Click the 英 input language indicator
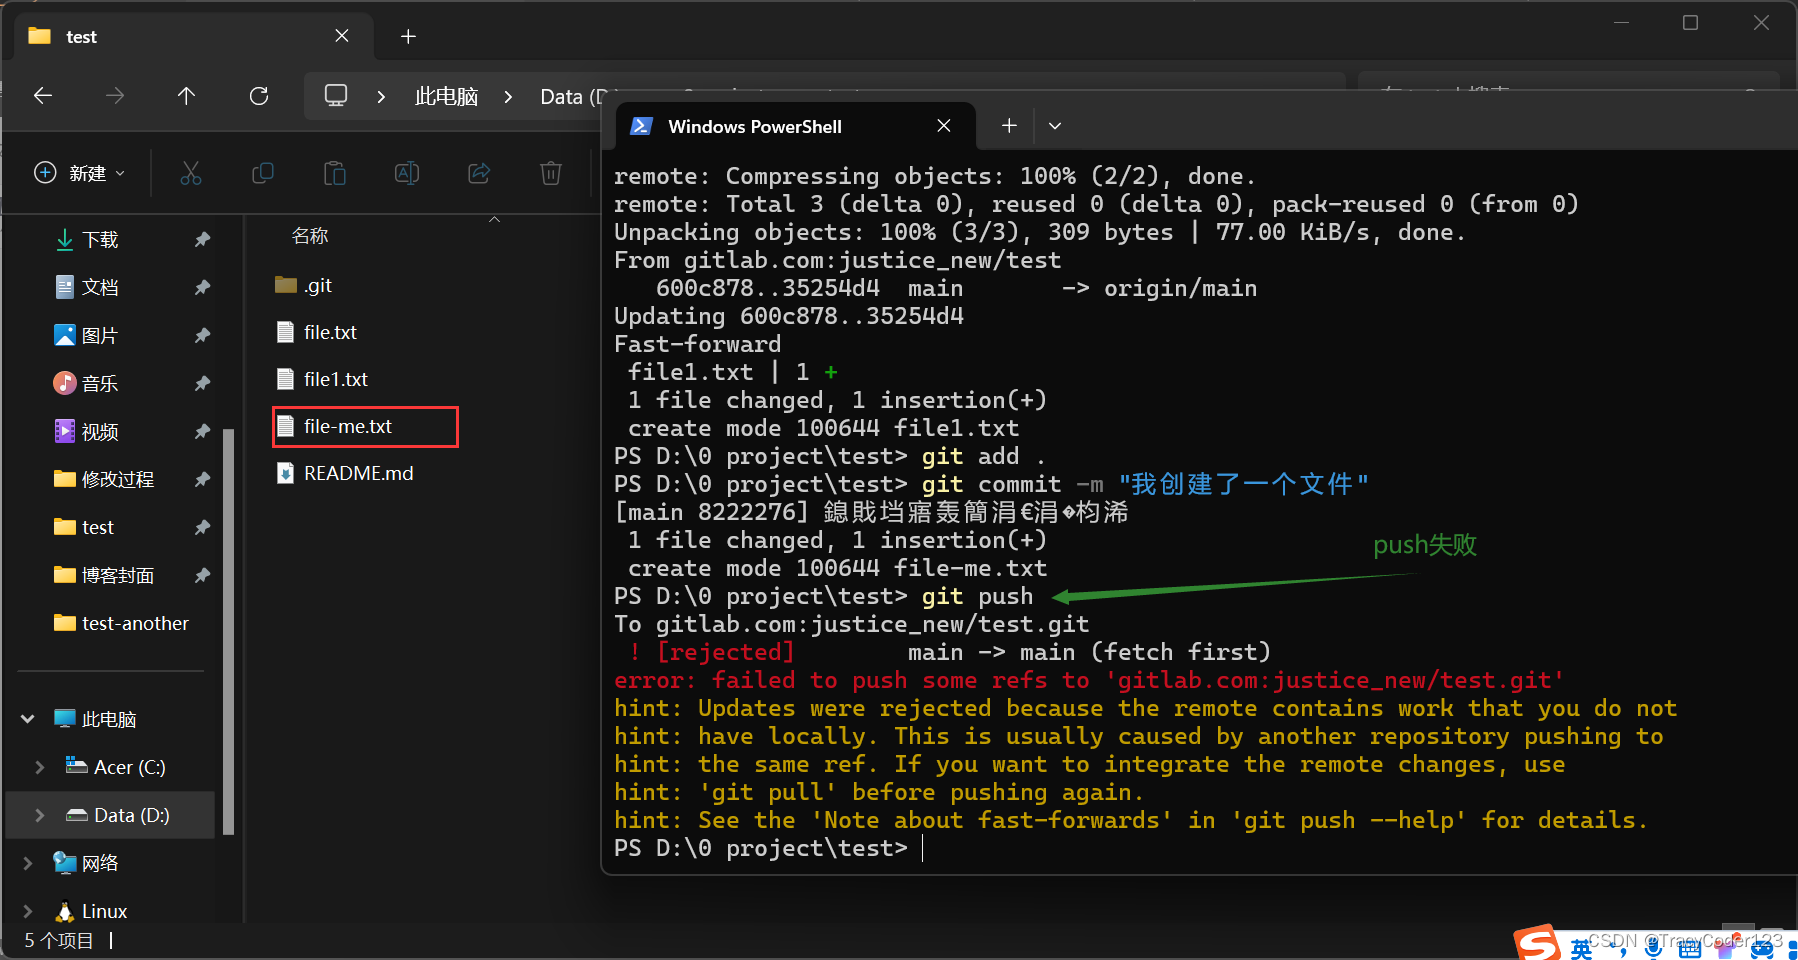This screenshot has height=960, width=1798. click(1581, 949)
